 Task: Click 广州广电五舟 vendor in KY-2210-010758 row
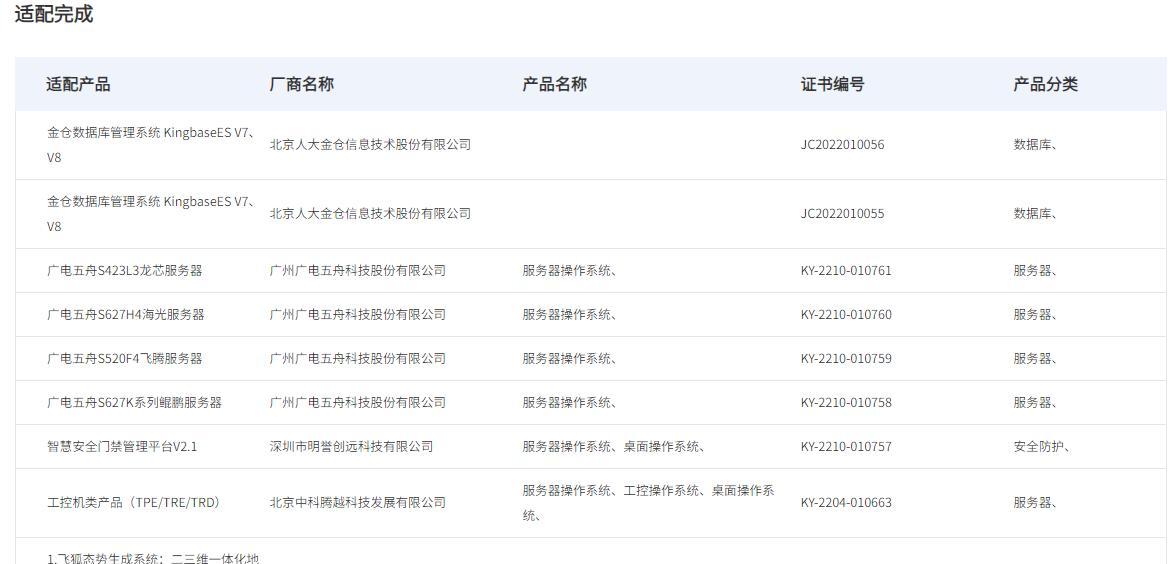(358, 402)
